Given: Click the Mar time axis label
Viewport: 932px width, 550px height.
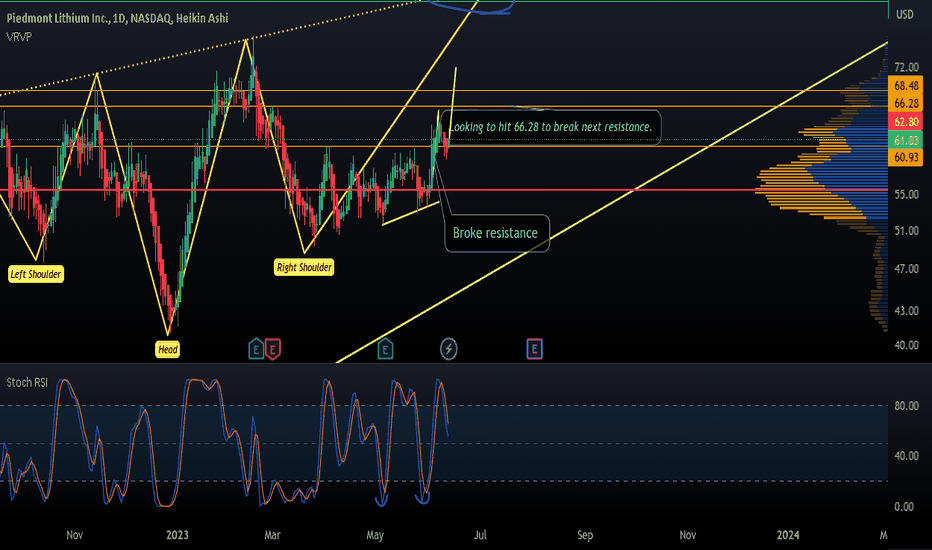Looking at the screenshot, I should pyautogui.click(x=272, y=535).
